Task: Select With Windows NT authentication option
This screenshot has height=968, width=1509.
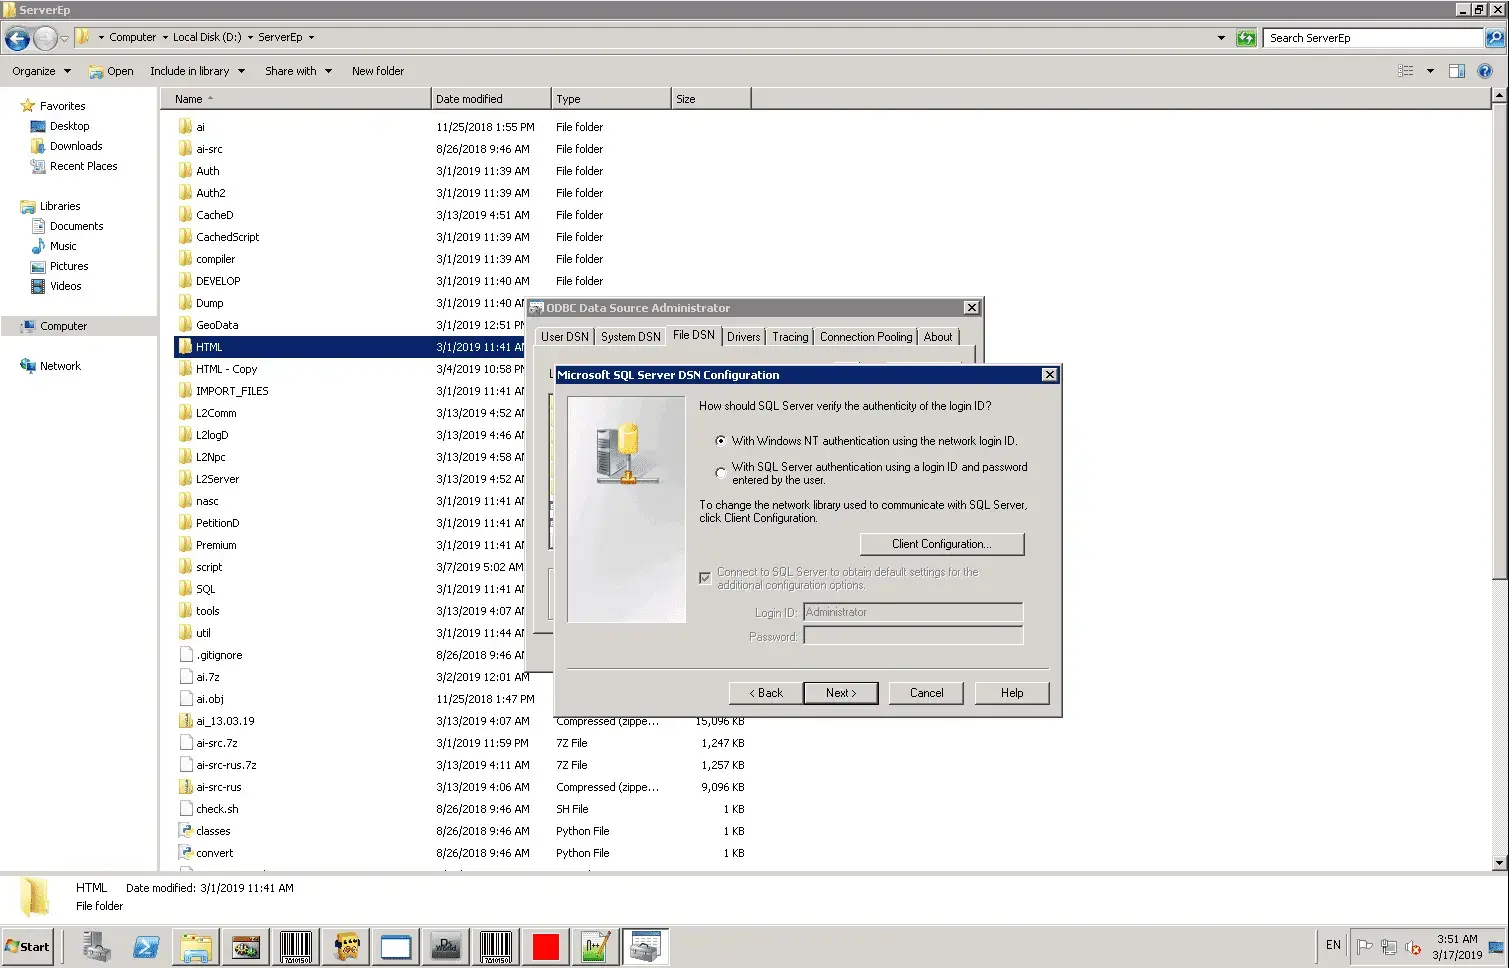Action: [720, 441]
